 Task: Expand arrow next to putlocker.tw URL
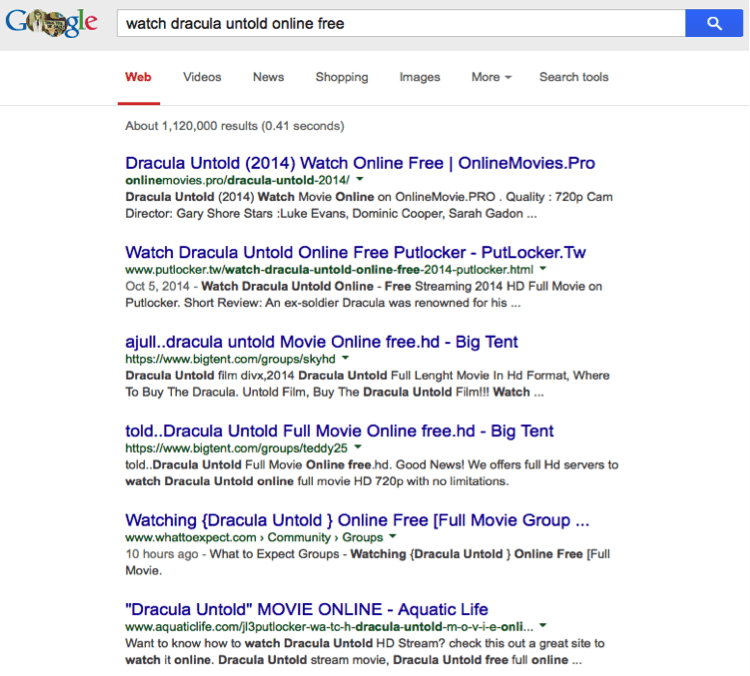coord(543,269)
